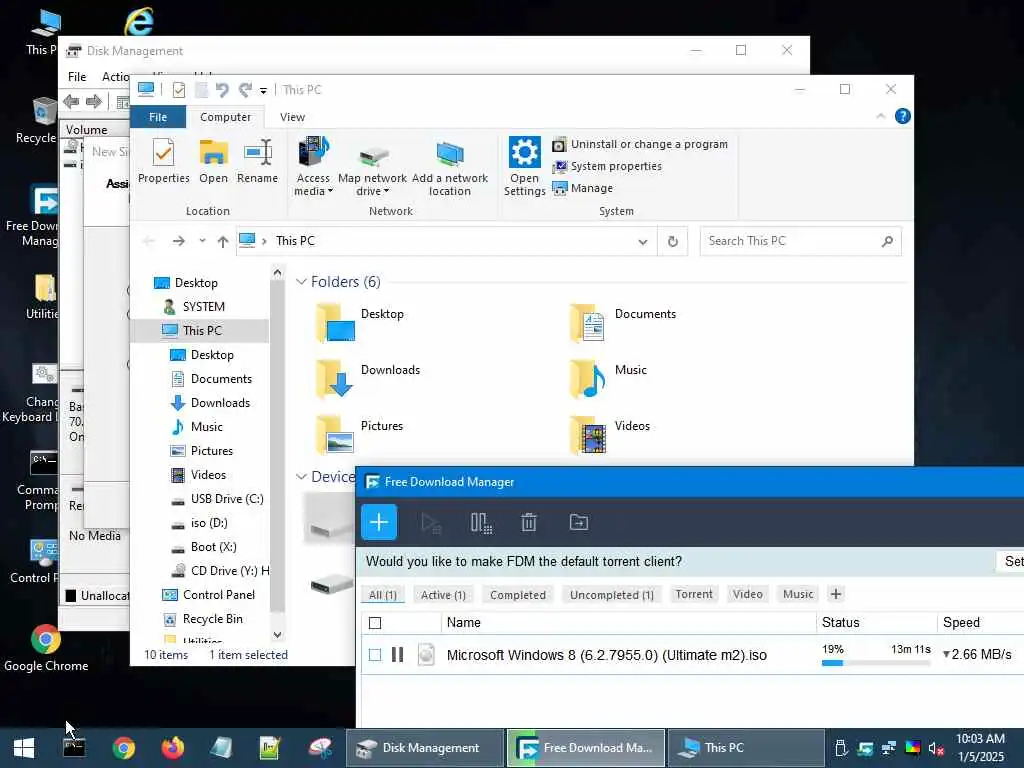Open the speed limit dropdown in FDM
1024x768 pixels.
[x=946, y=654]
